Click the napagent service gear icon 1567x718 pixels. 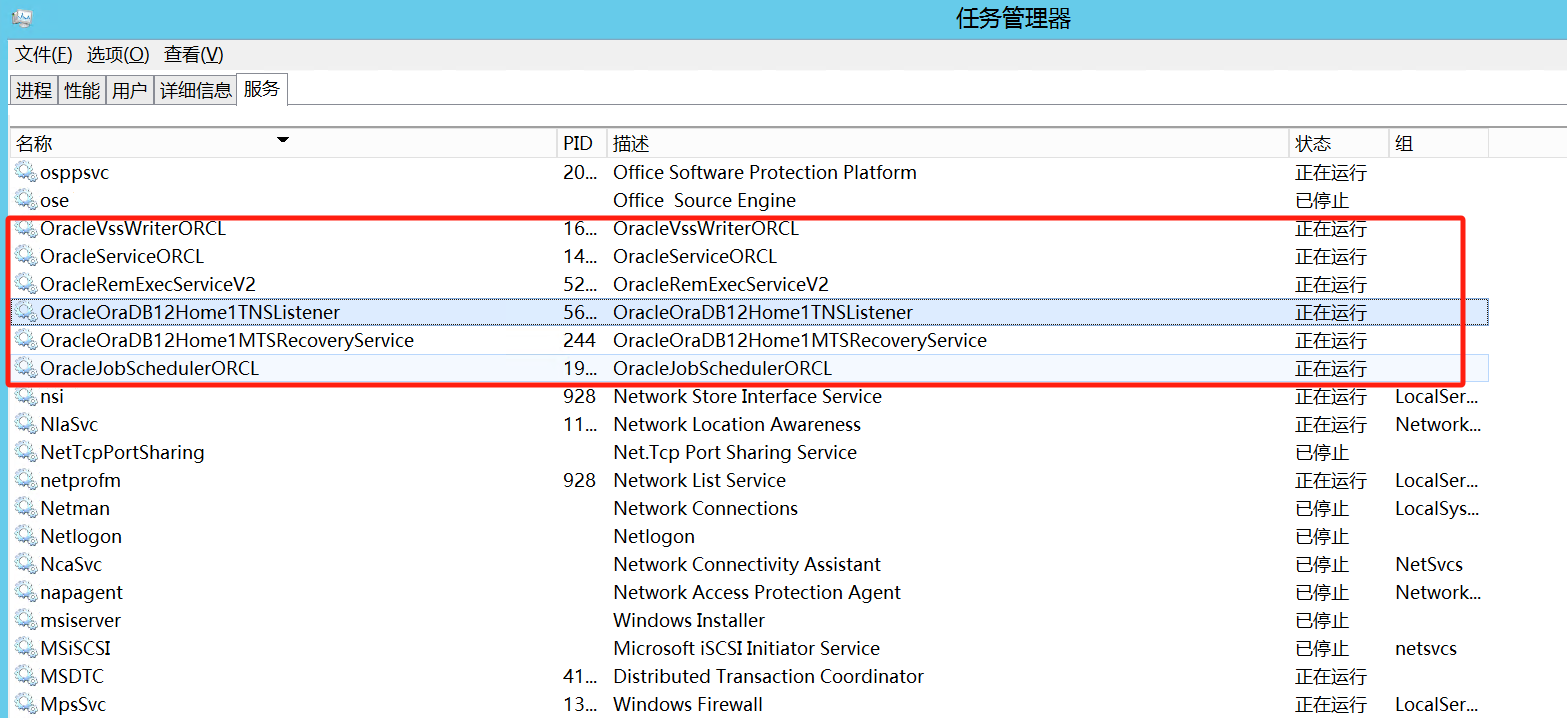click(26, 592)
